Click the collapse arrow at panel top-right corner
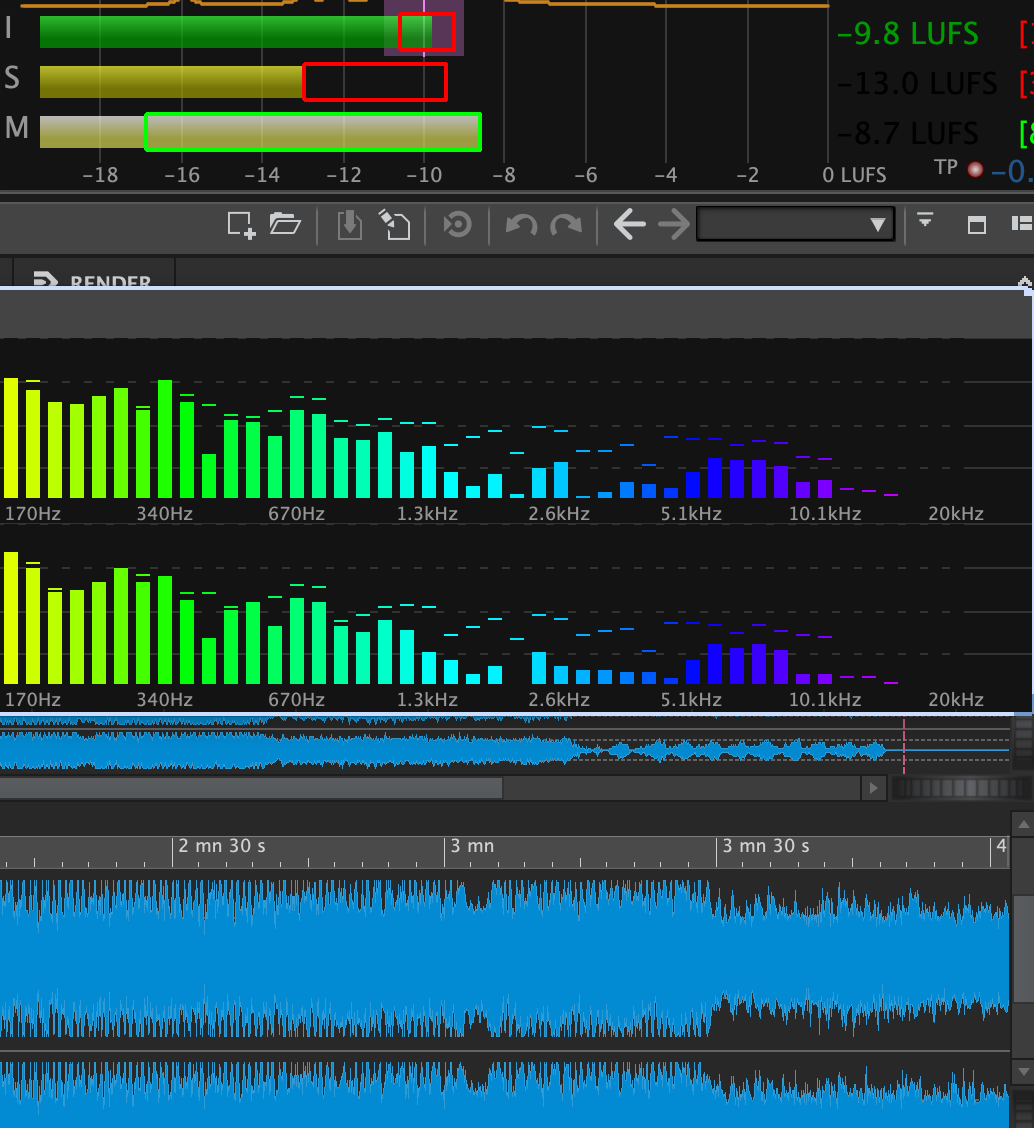 click(x=1025, y=283)
